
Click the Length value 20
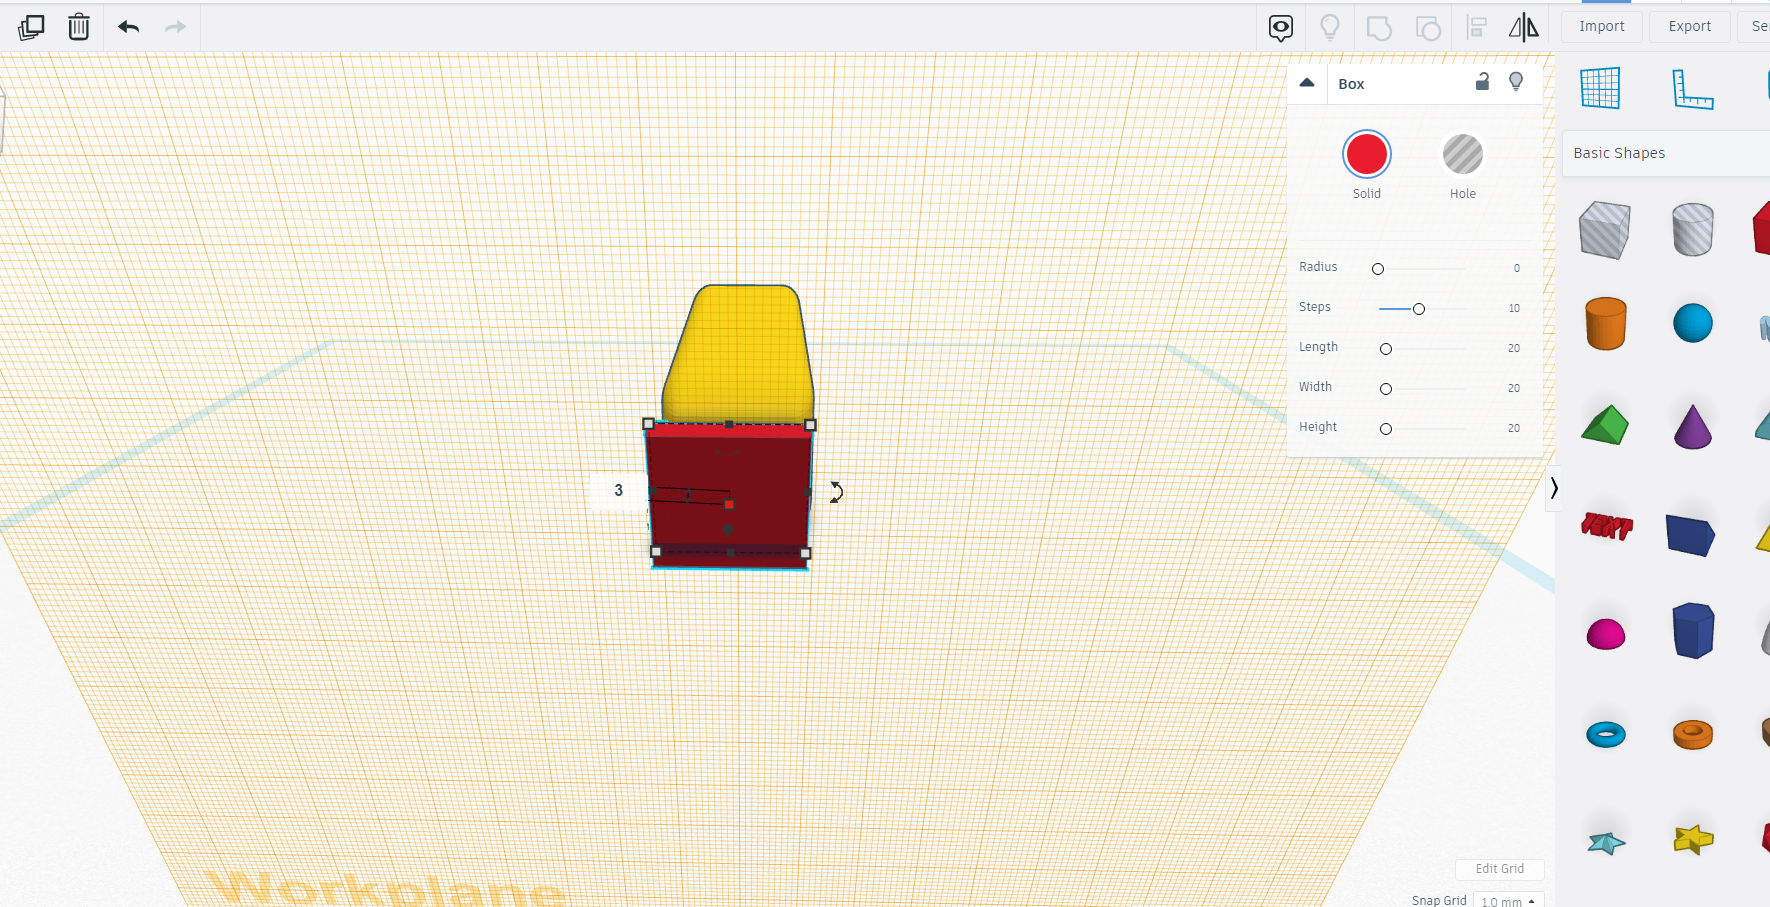(x=1514, y=348)
